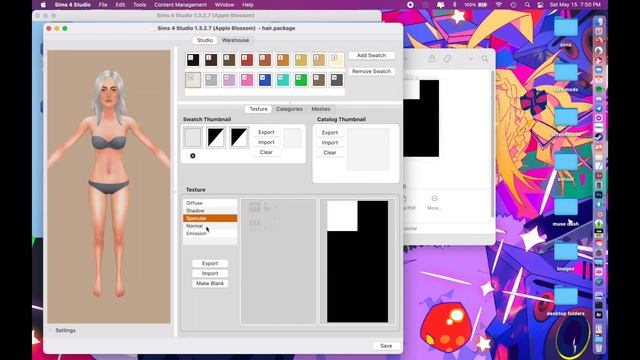Select Shadow in the texture list
This screenshot has height=360, width=640.
(x=210, y=211)
